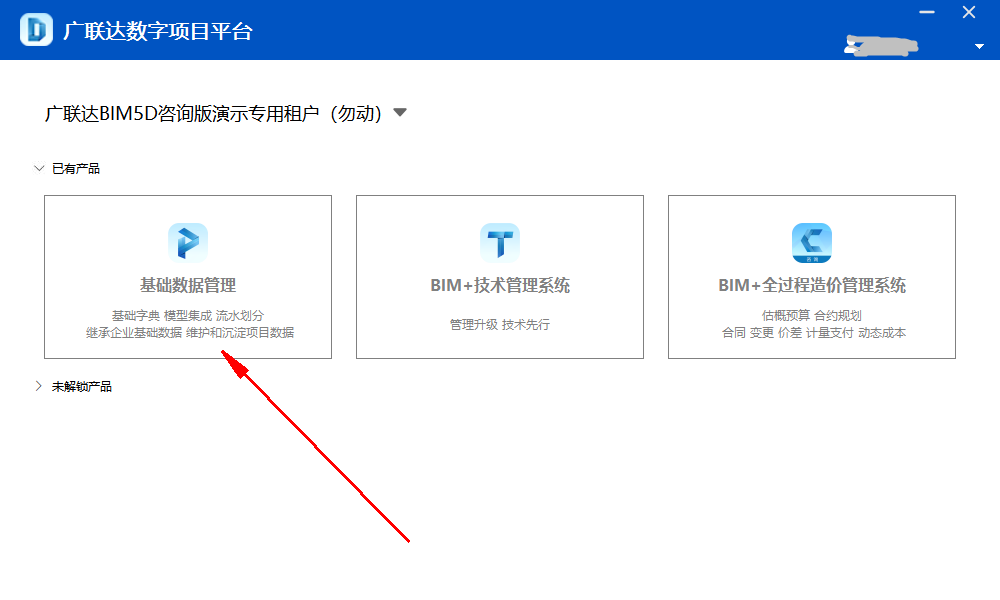Screen dimensions: 1000x600
Task: Open the BIM+技术管理系统 T icon
Action: coord(500,242)
